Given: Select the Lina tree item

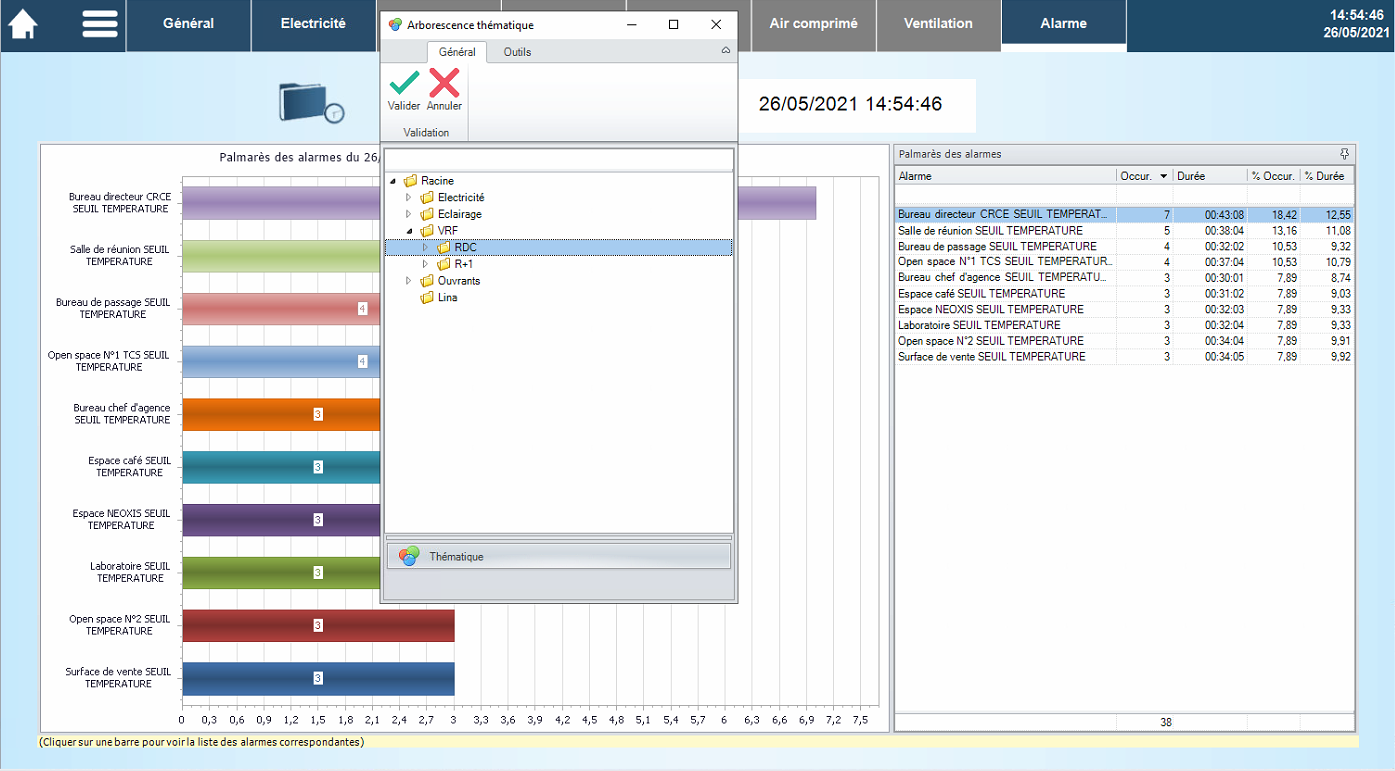Looking at the screenshot, I should pos(447,298).
